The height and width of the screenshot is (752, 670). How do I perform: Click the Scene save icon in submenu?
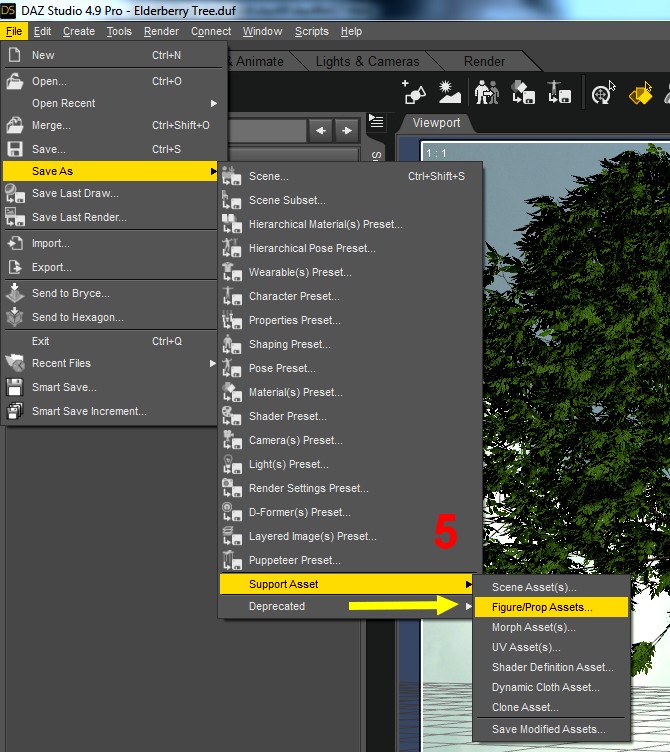(232, 176)
